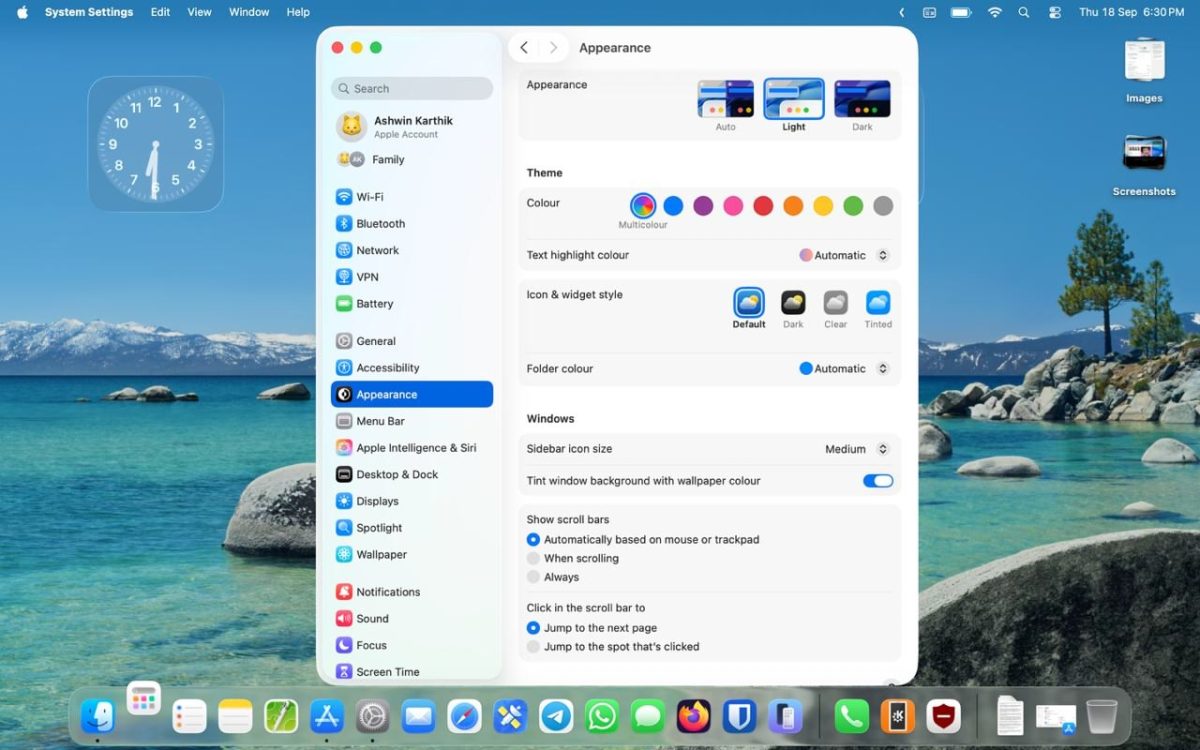Open Family settings in sidebar
Image resolution: width=1200 pixels, height=750 pixels.
(x=412, y=159)
